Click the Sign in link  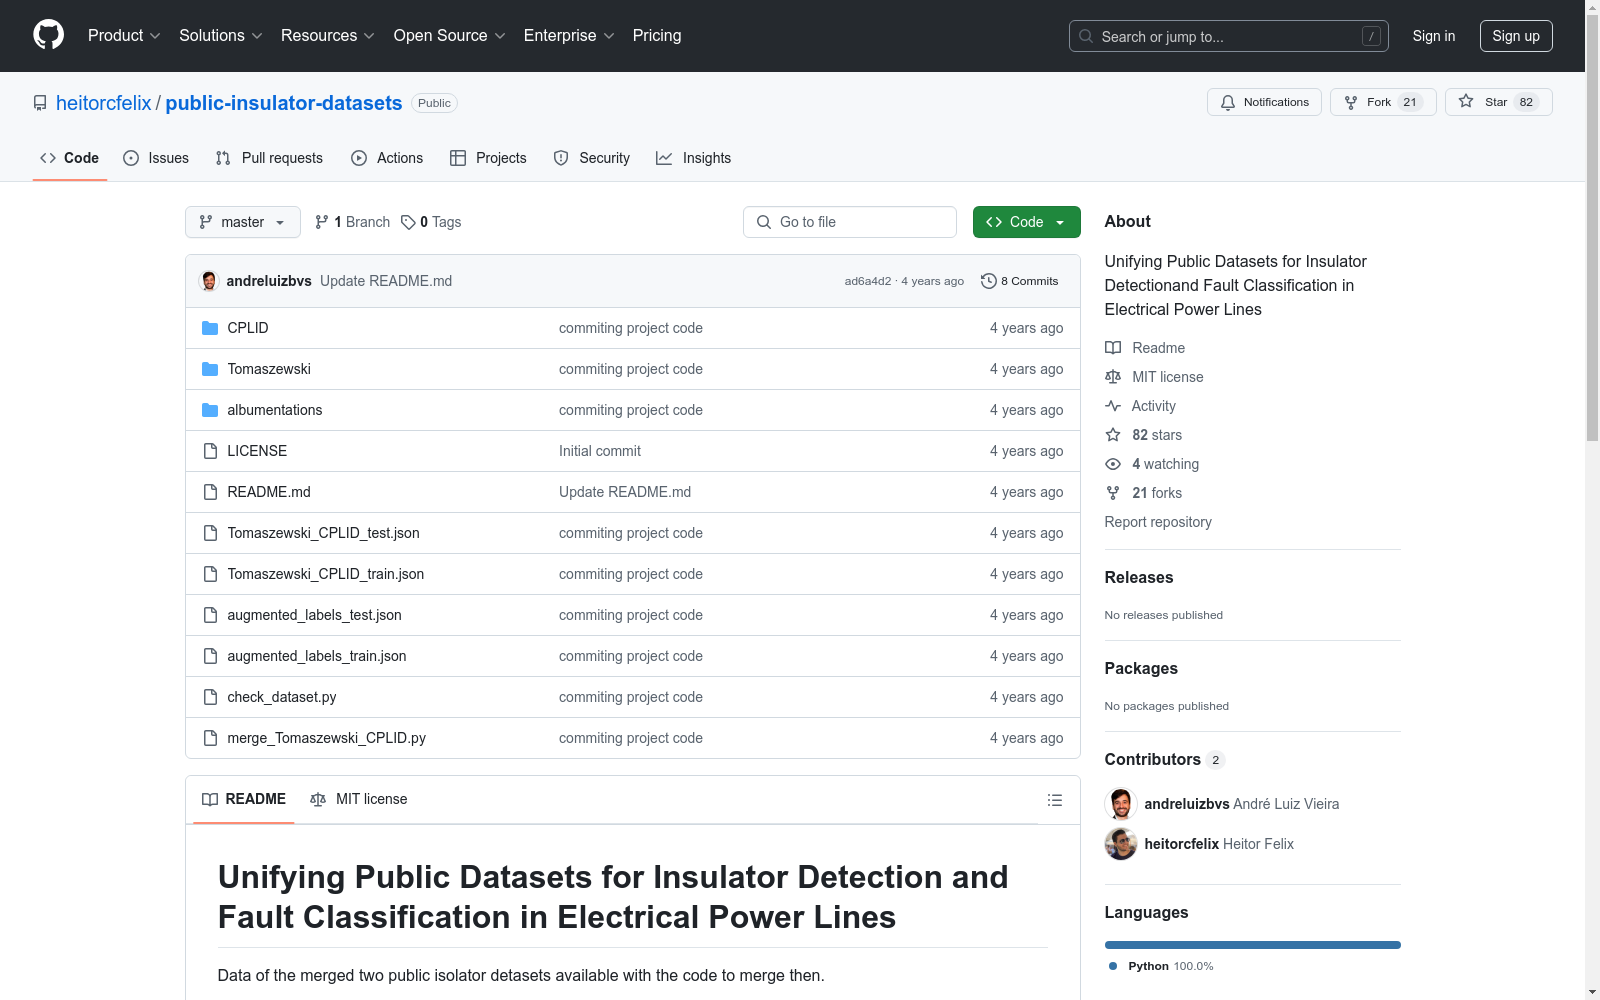click(x=1434, y=36)
